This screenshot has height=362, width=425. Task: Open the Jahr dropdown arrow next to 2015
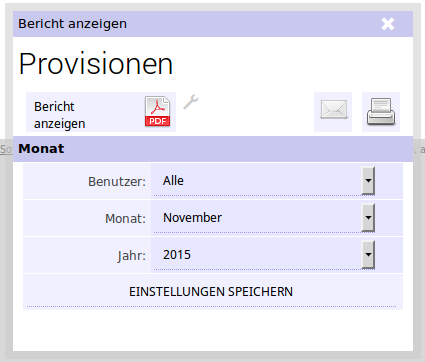point(368,255)
